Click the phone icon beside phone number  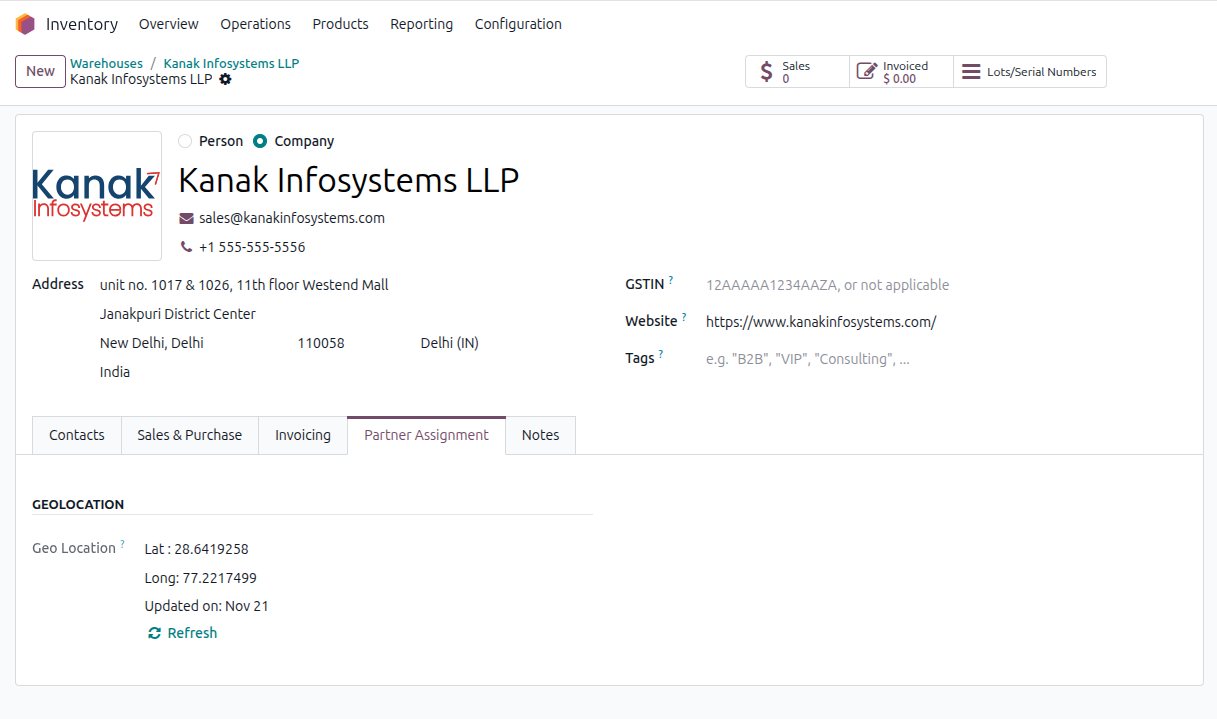(186, 247)
